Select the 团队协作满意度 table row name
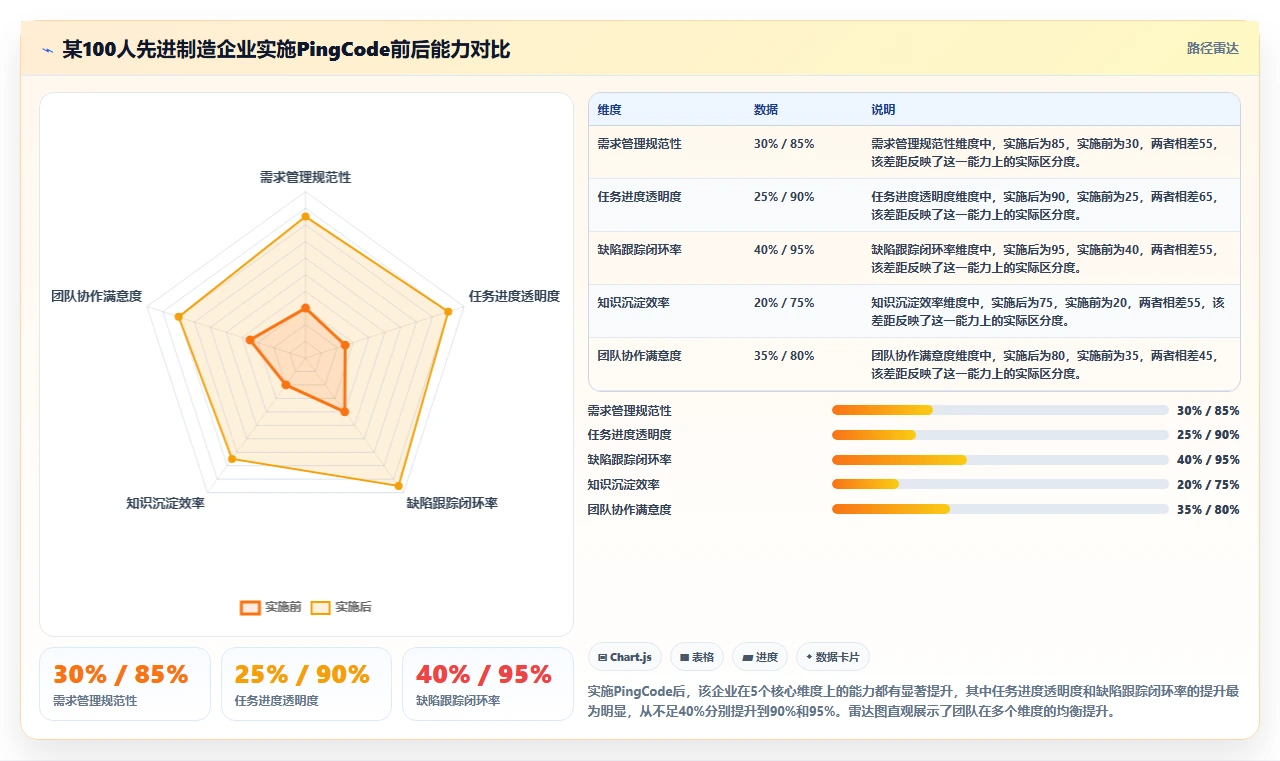Screen dimensions: 1280x761 coord(639,356)
